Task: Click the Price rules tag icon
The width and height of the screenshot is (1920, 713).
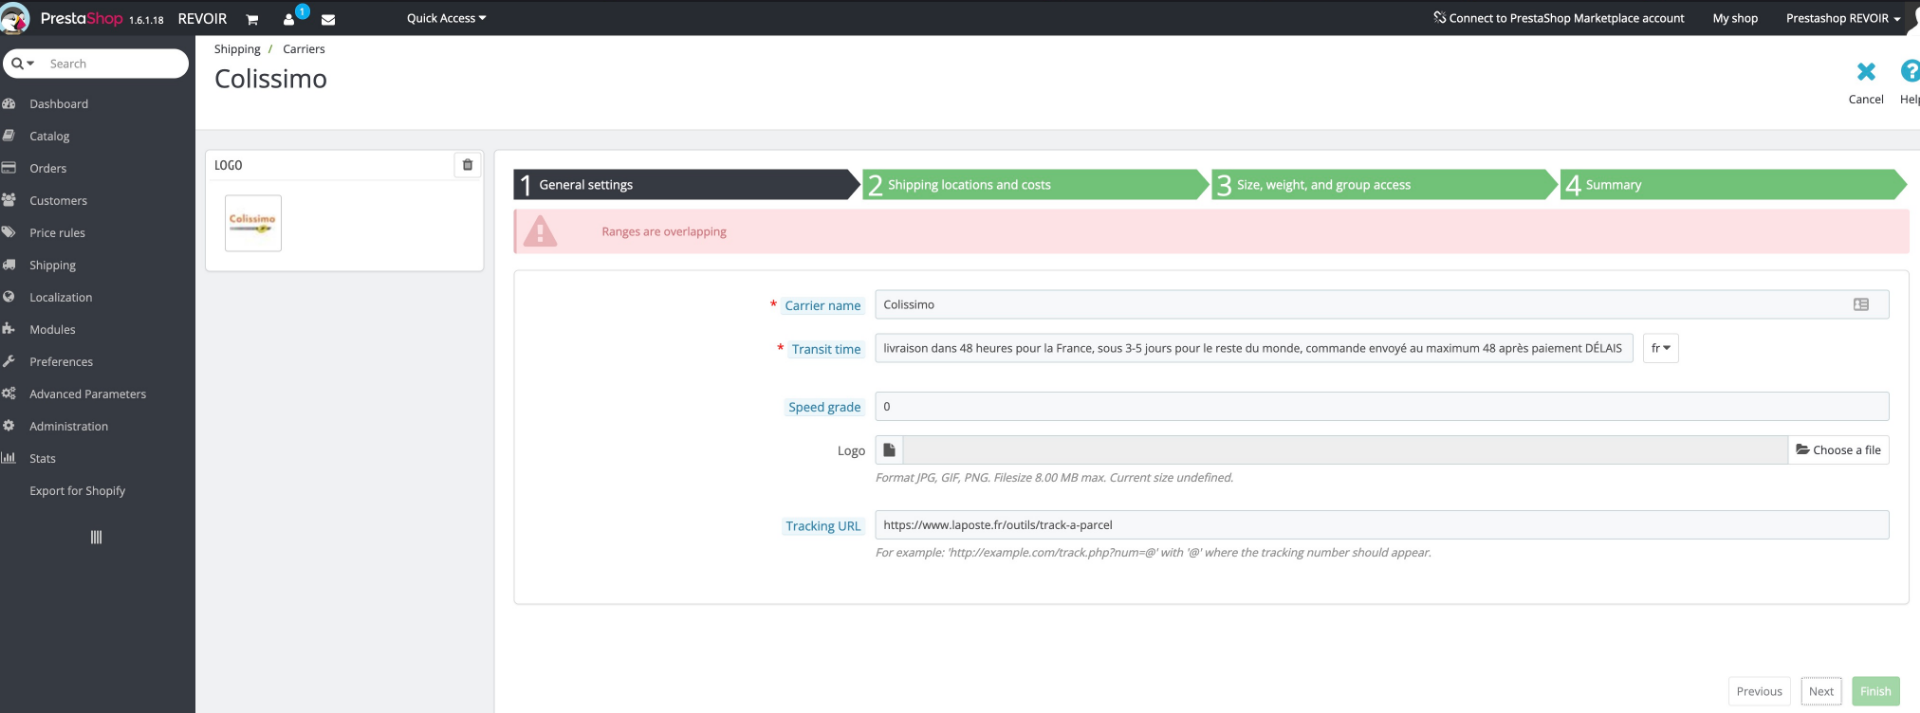Action: tap(9, 232)
